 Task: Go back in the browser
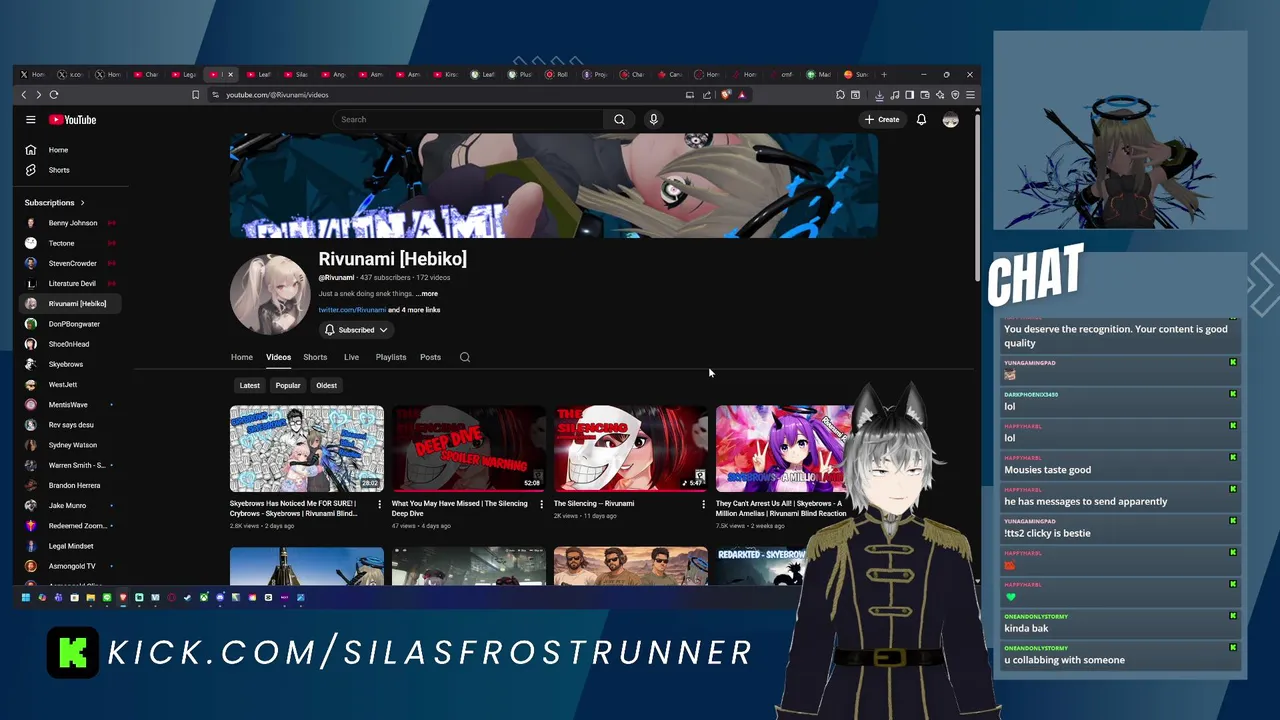click(x=24, y=95)
